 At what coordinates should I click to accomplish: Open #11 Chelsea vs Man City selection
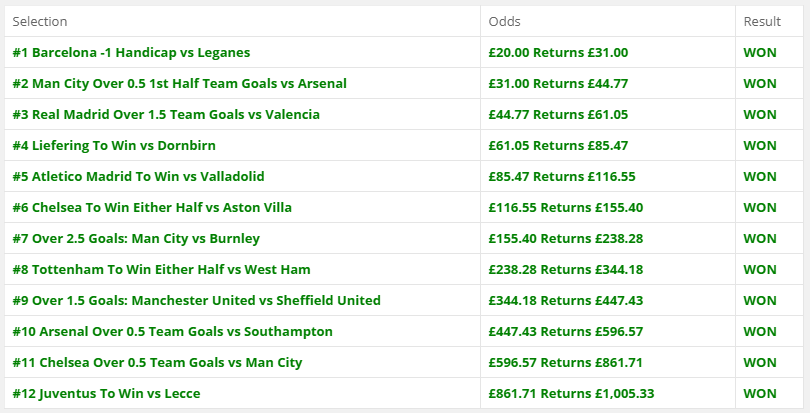point(157,362)
